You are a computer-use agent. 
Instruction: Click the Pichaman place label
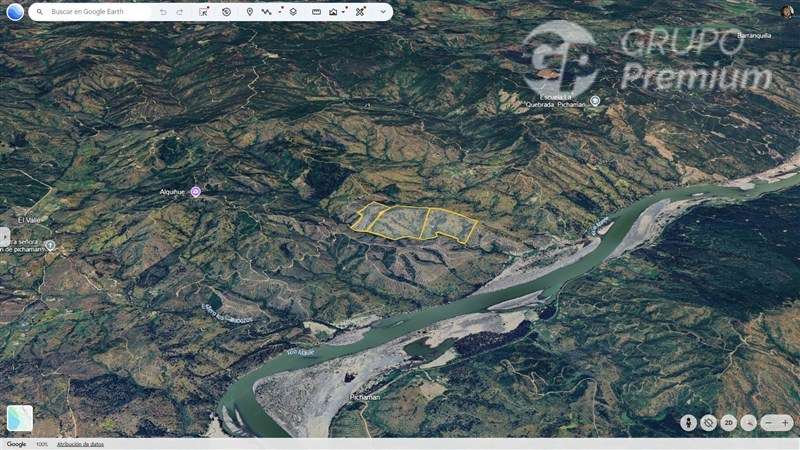coord(365,397)
